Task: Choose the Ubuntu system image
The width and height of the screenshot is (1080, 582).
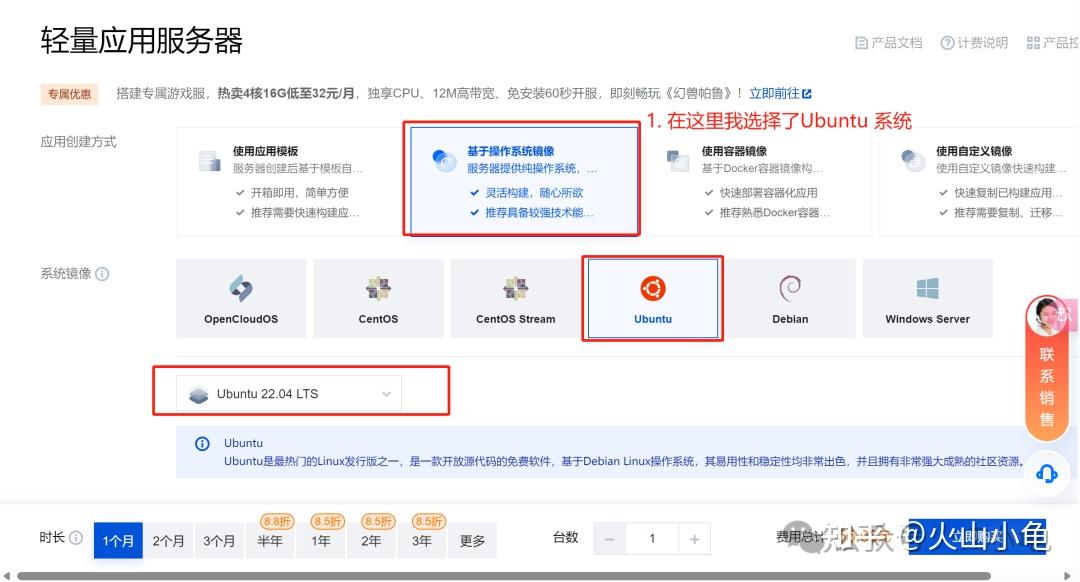Action: pyautogui.click(x=652, y=298)
